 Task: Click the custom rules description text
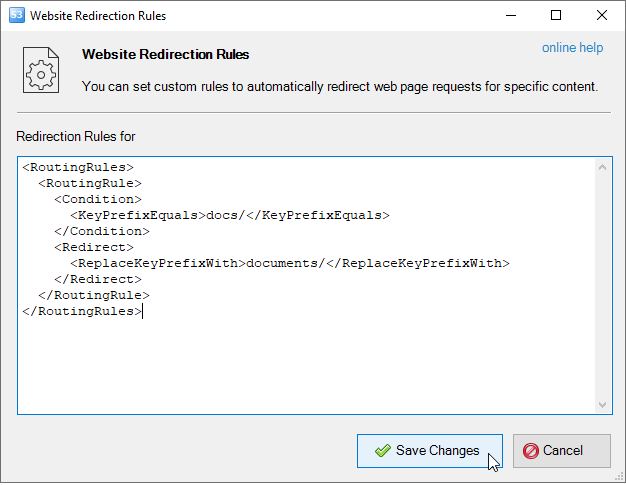tap(340, 87)
